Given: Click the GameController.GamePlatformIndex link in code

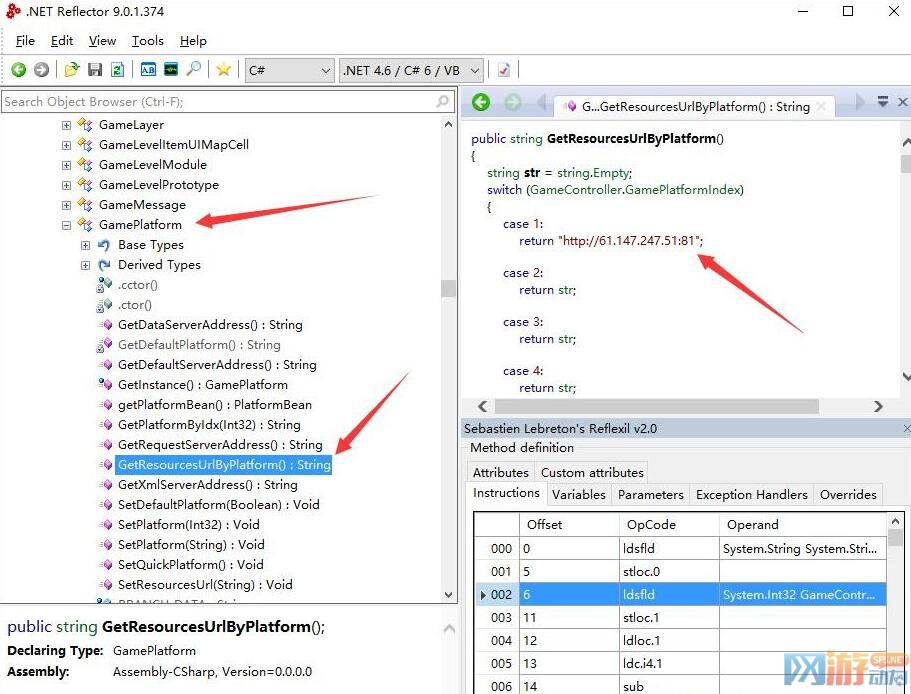Looking at the screenshot, I should pos(635,190).
